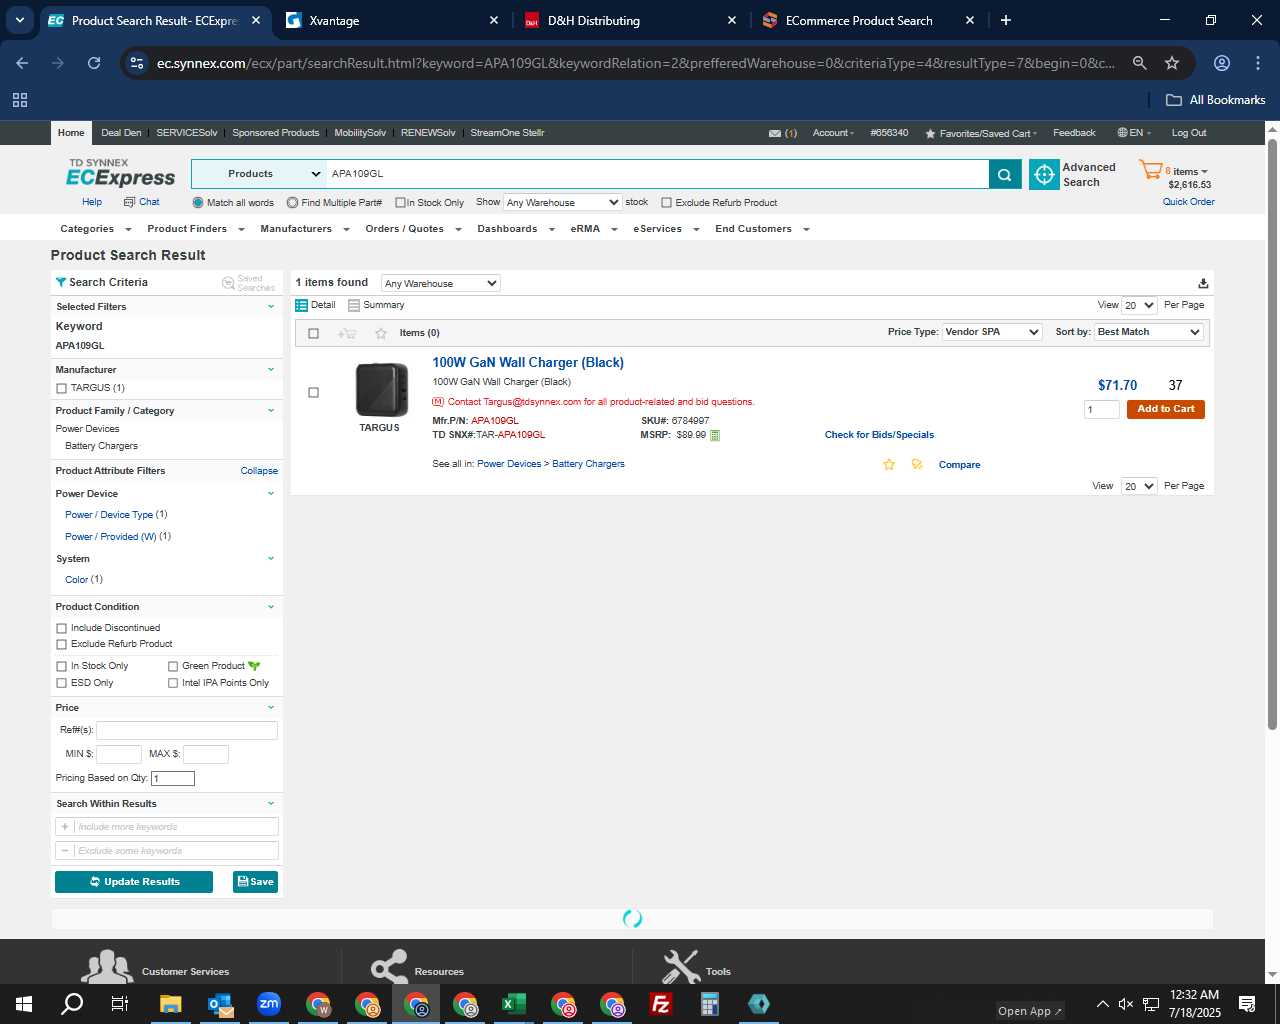Open Excel from taskbar
The image size is (1280, 1024).
[x=514, y=1004]
